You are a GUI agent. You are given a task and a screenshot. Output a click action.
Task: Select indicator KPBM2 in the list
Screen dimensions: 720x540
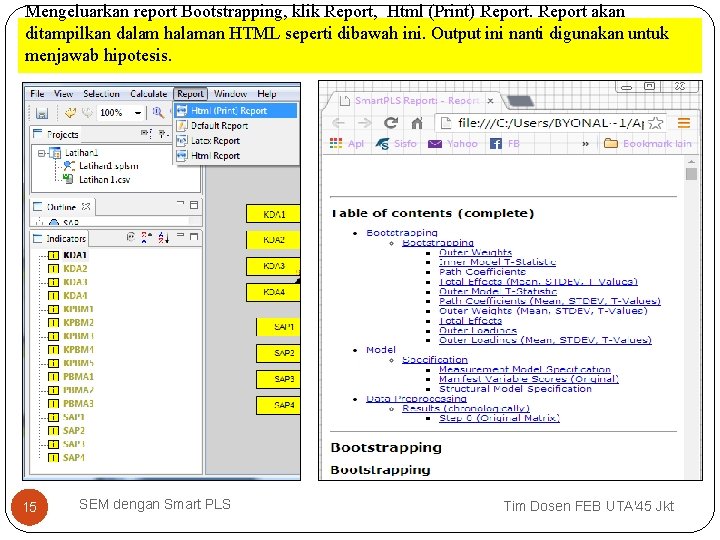[x=78, y=322]
